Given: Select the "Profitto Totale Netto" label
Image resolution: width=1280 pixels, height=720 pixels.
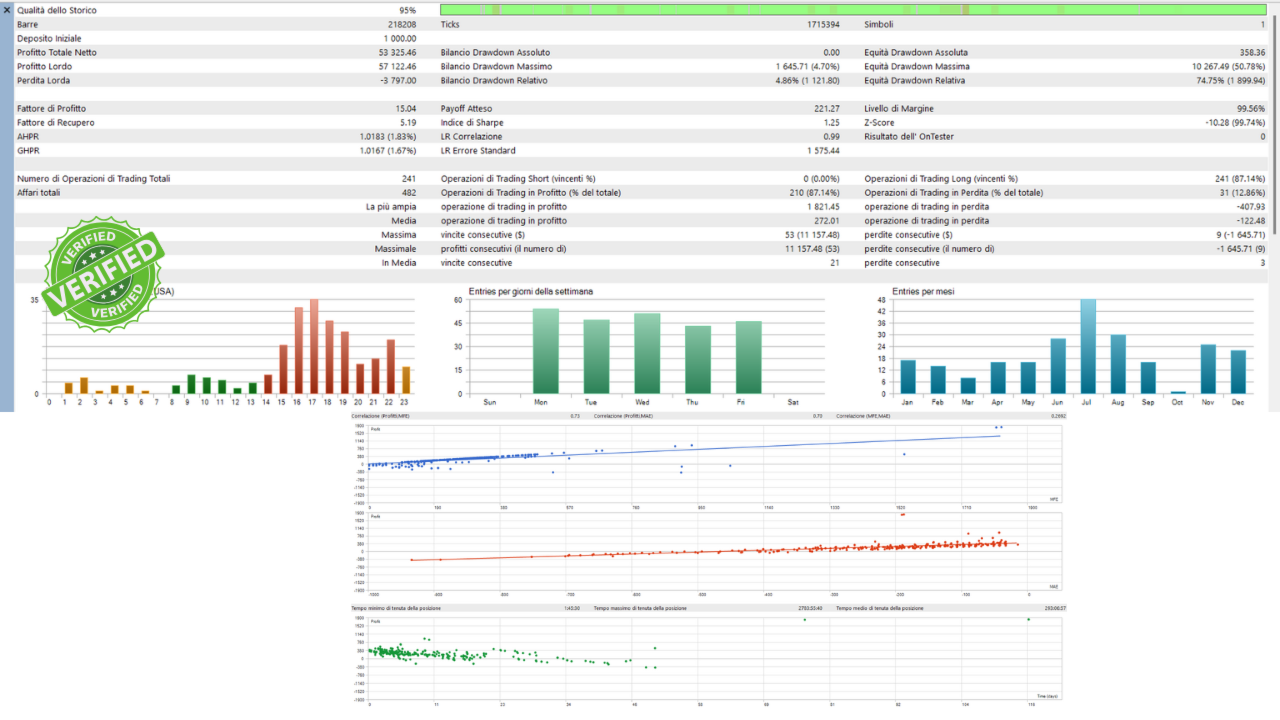Looking at the screenshot, I should 57,52.
